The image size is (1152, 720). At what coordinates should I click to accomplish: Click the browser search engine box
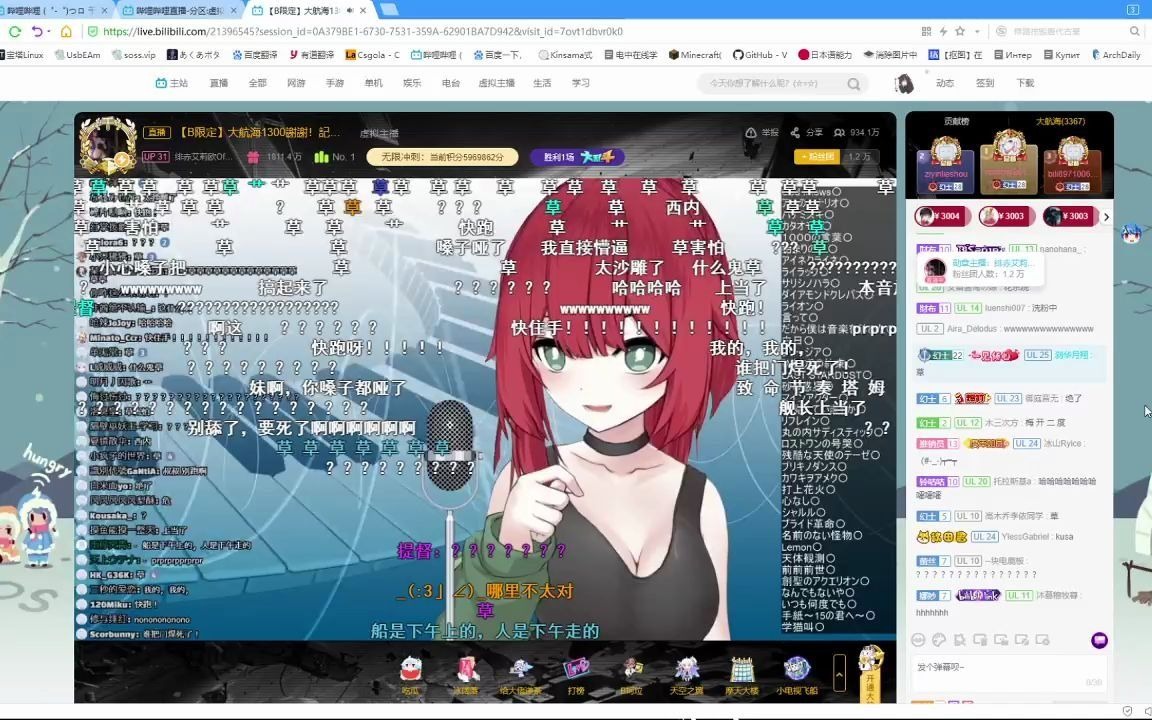point(1067,32)
